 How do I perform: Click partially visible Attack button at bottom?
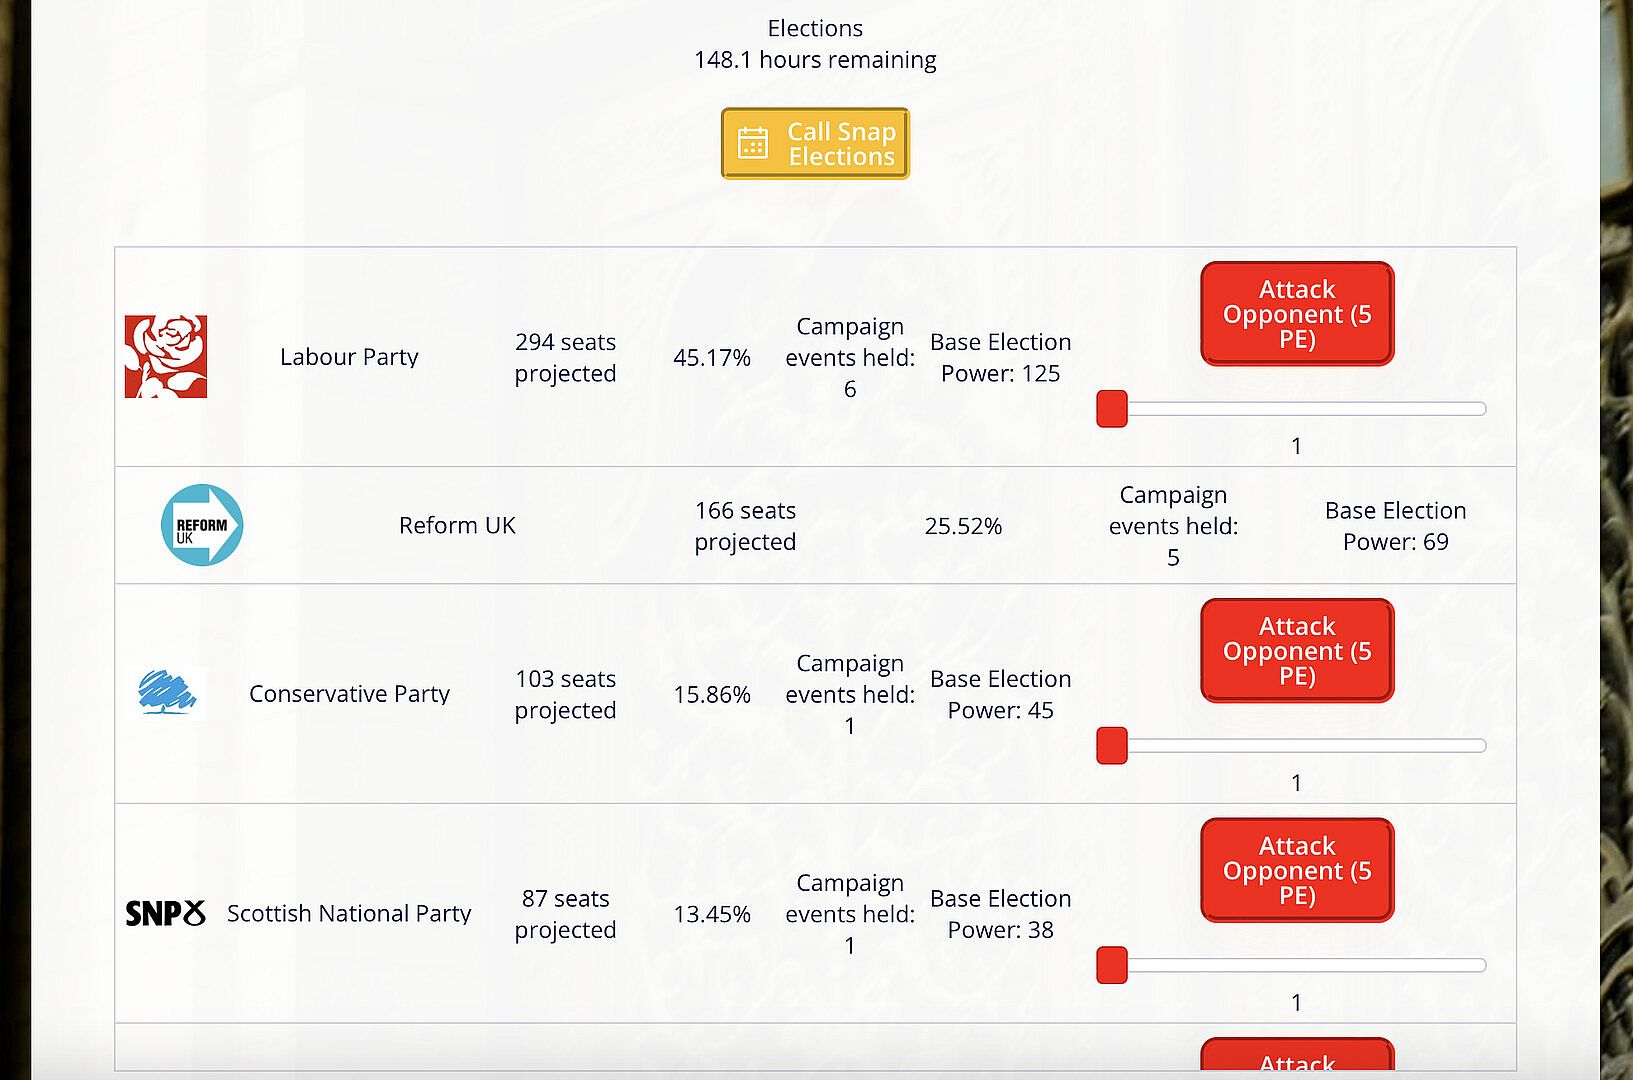click(1296, 1059)
